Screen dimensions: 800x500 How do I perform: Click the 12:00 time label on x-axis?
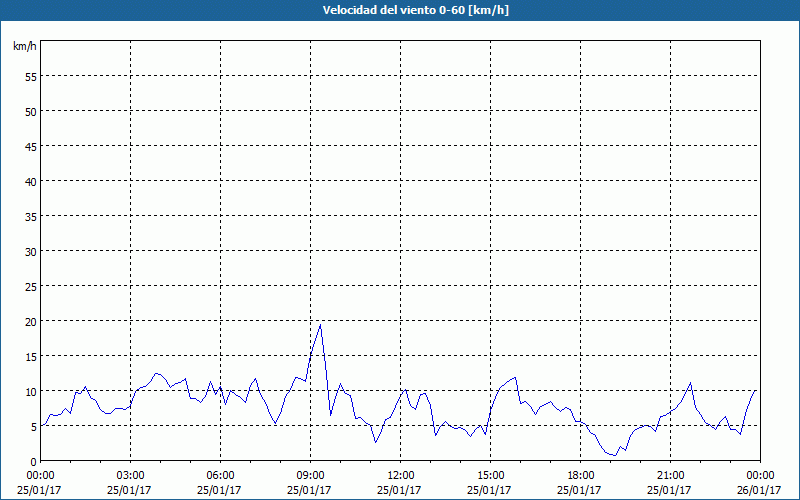pyautogui.click(x=401, y=476)
